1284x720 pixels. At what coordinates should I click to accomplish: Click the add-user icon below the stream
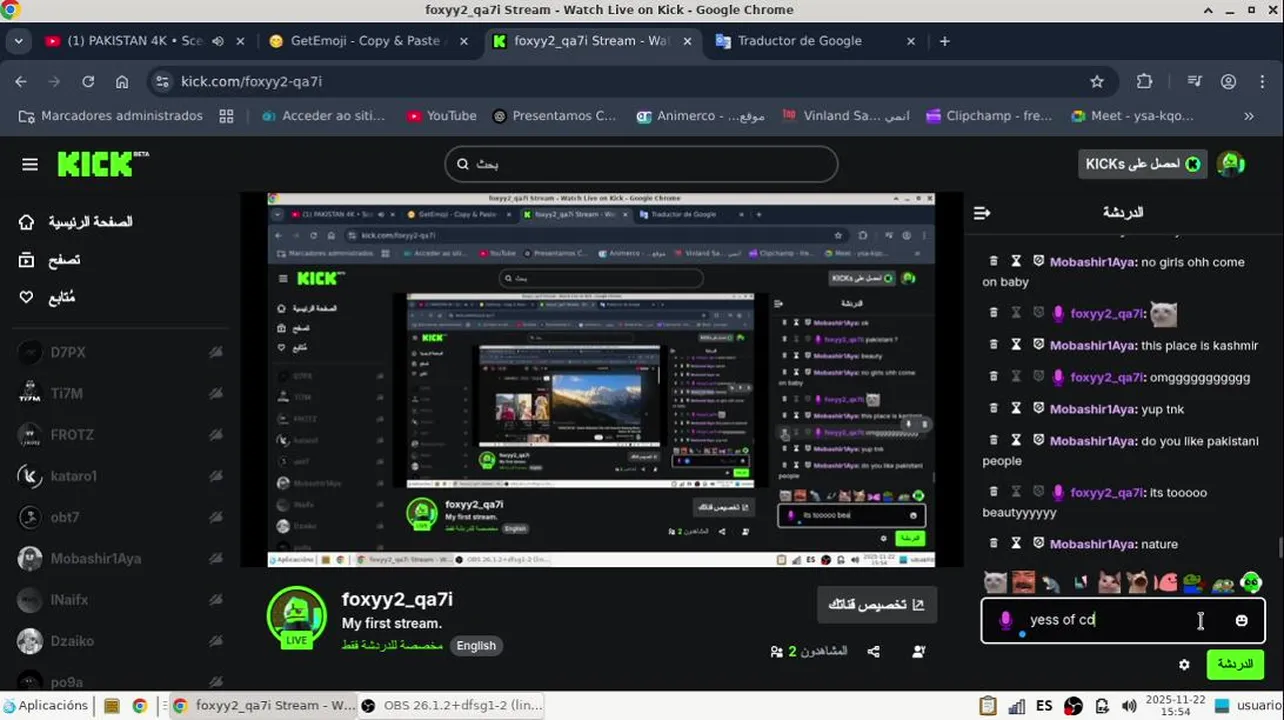(918, 652)
